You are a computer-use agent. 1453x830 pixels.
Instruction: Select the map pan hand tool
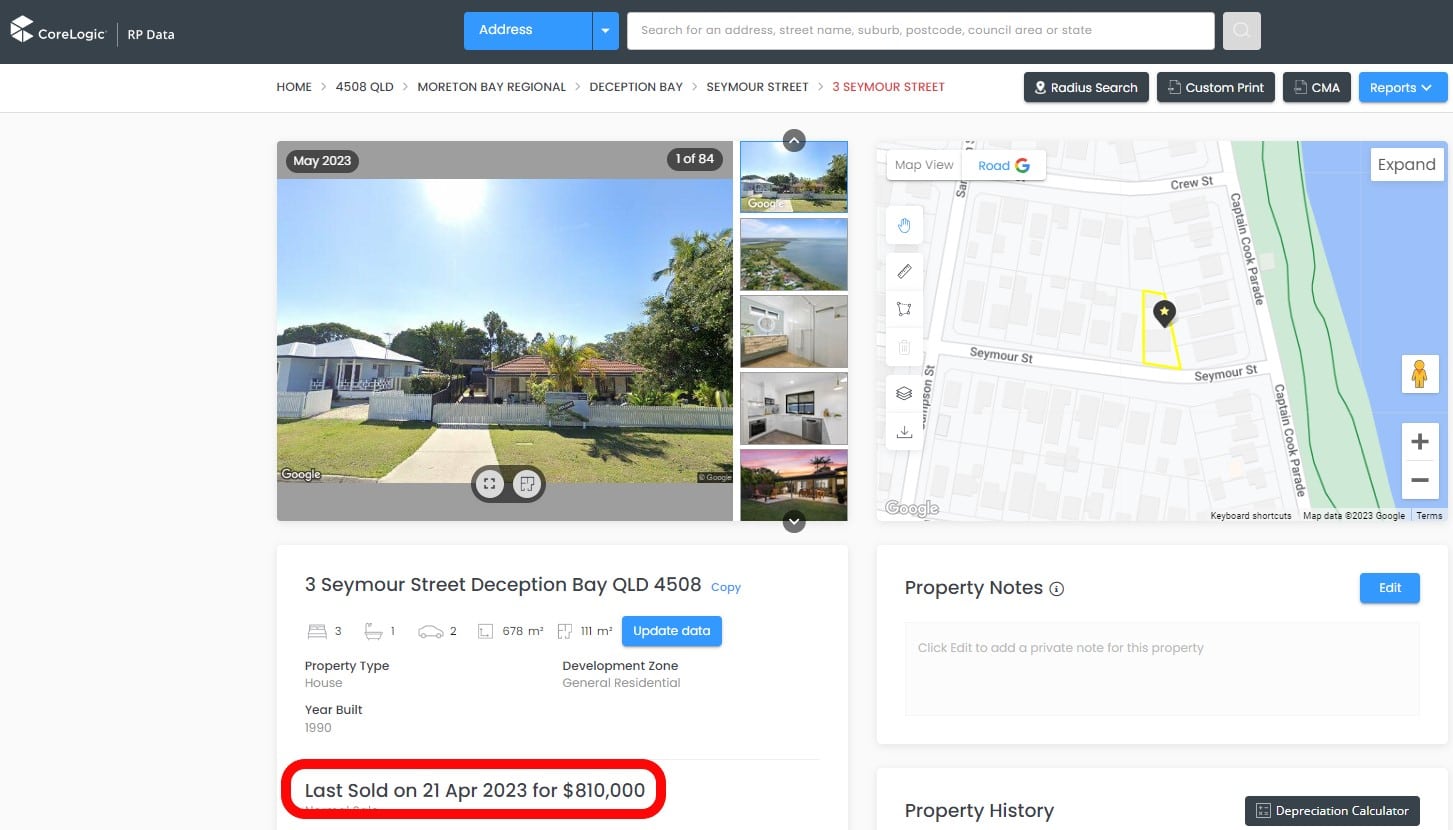click(x=904, y=226)
